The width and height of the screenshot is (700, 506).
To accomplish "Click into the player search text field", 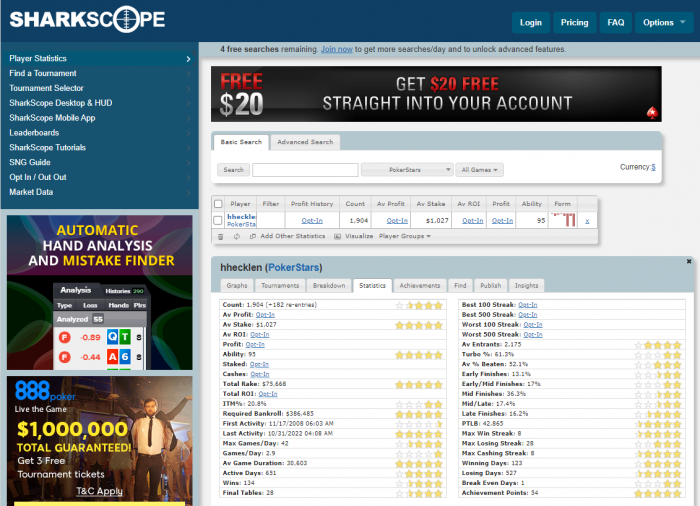I will pos(305,170).
